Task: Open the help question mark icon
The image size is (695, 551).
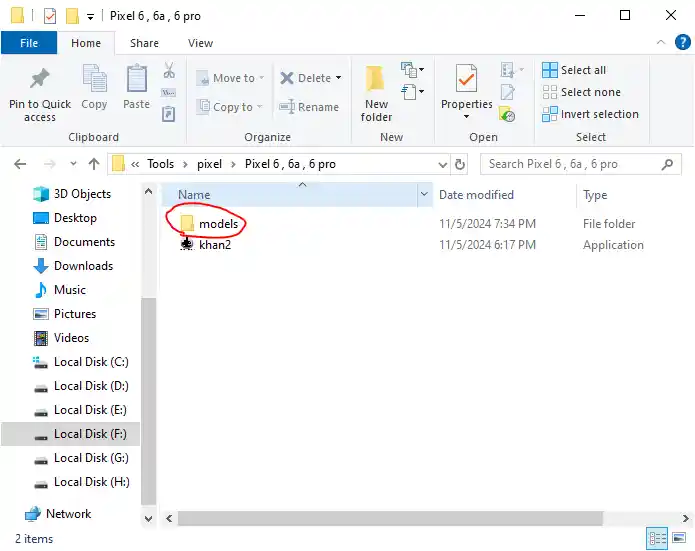Action: coord(683,43)
